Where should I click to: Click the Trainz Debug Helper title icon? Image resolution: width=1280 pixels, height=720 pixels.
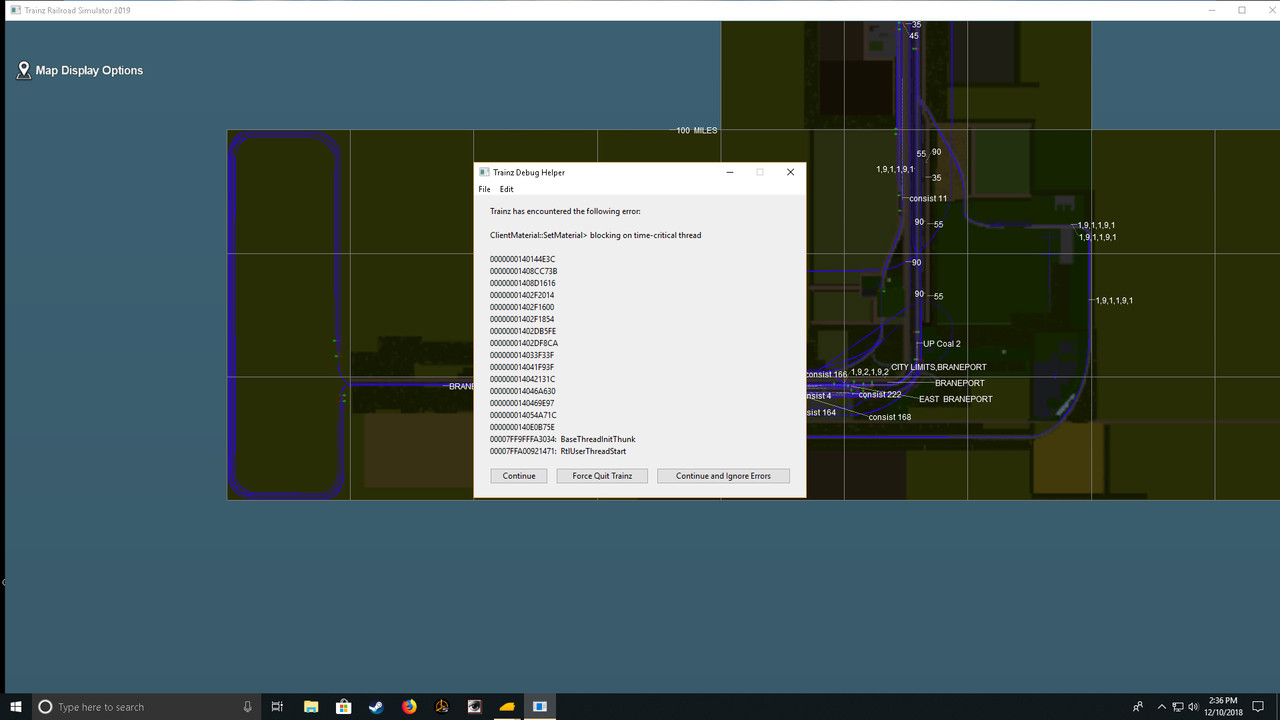484,172
